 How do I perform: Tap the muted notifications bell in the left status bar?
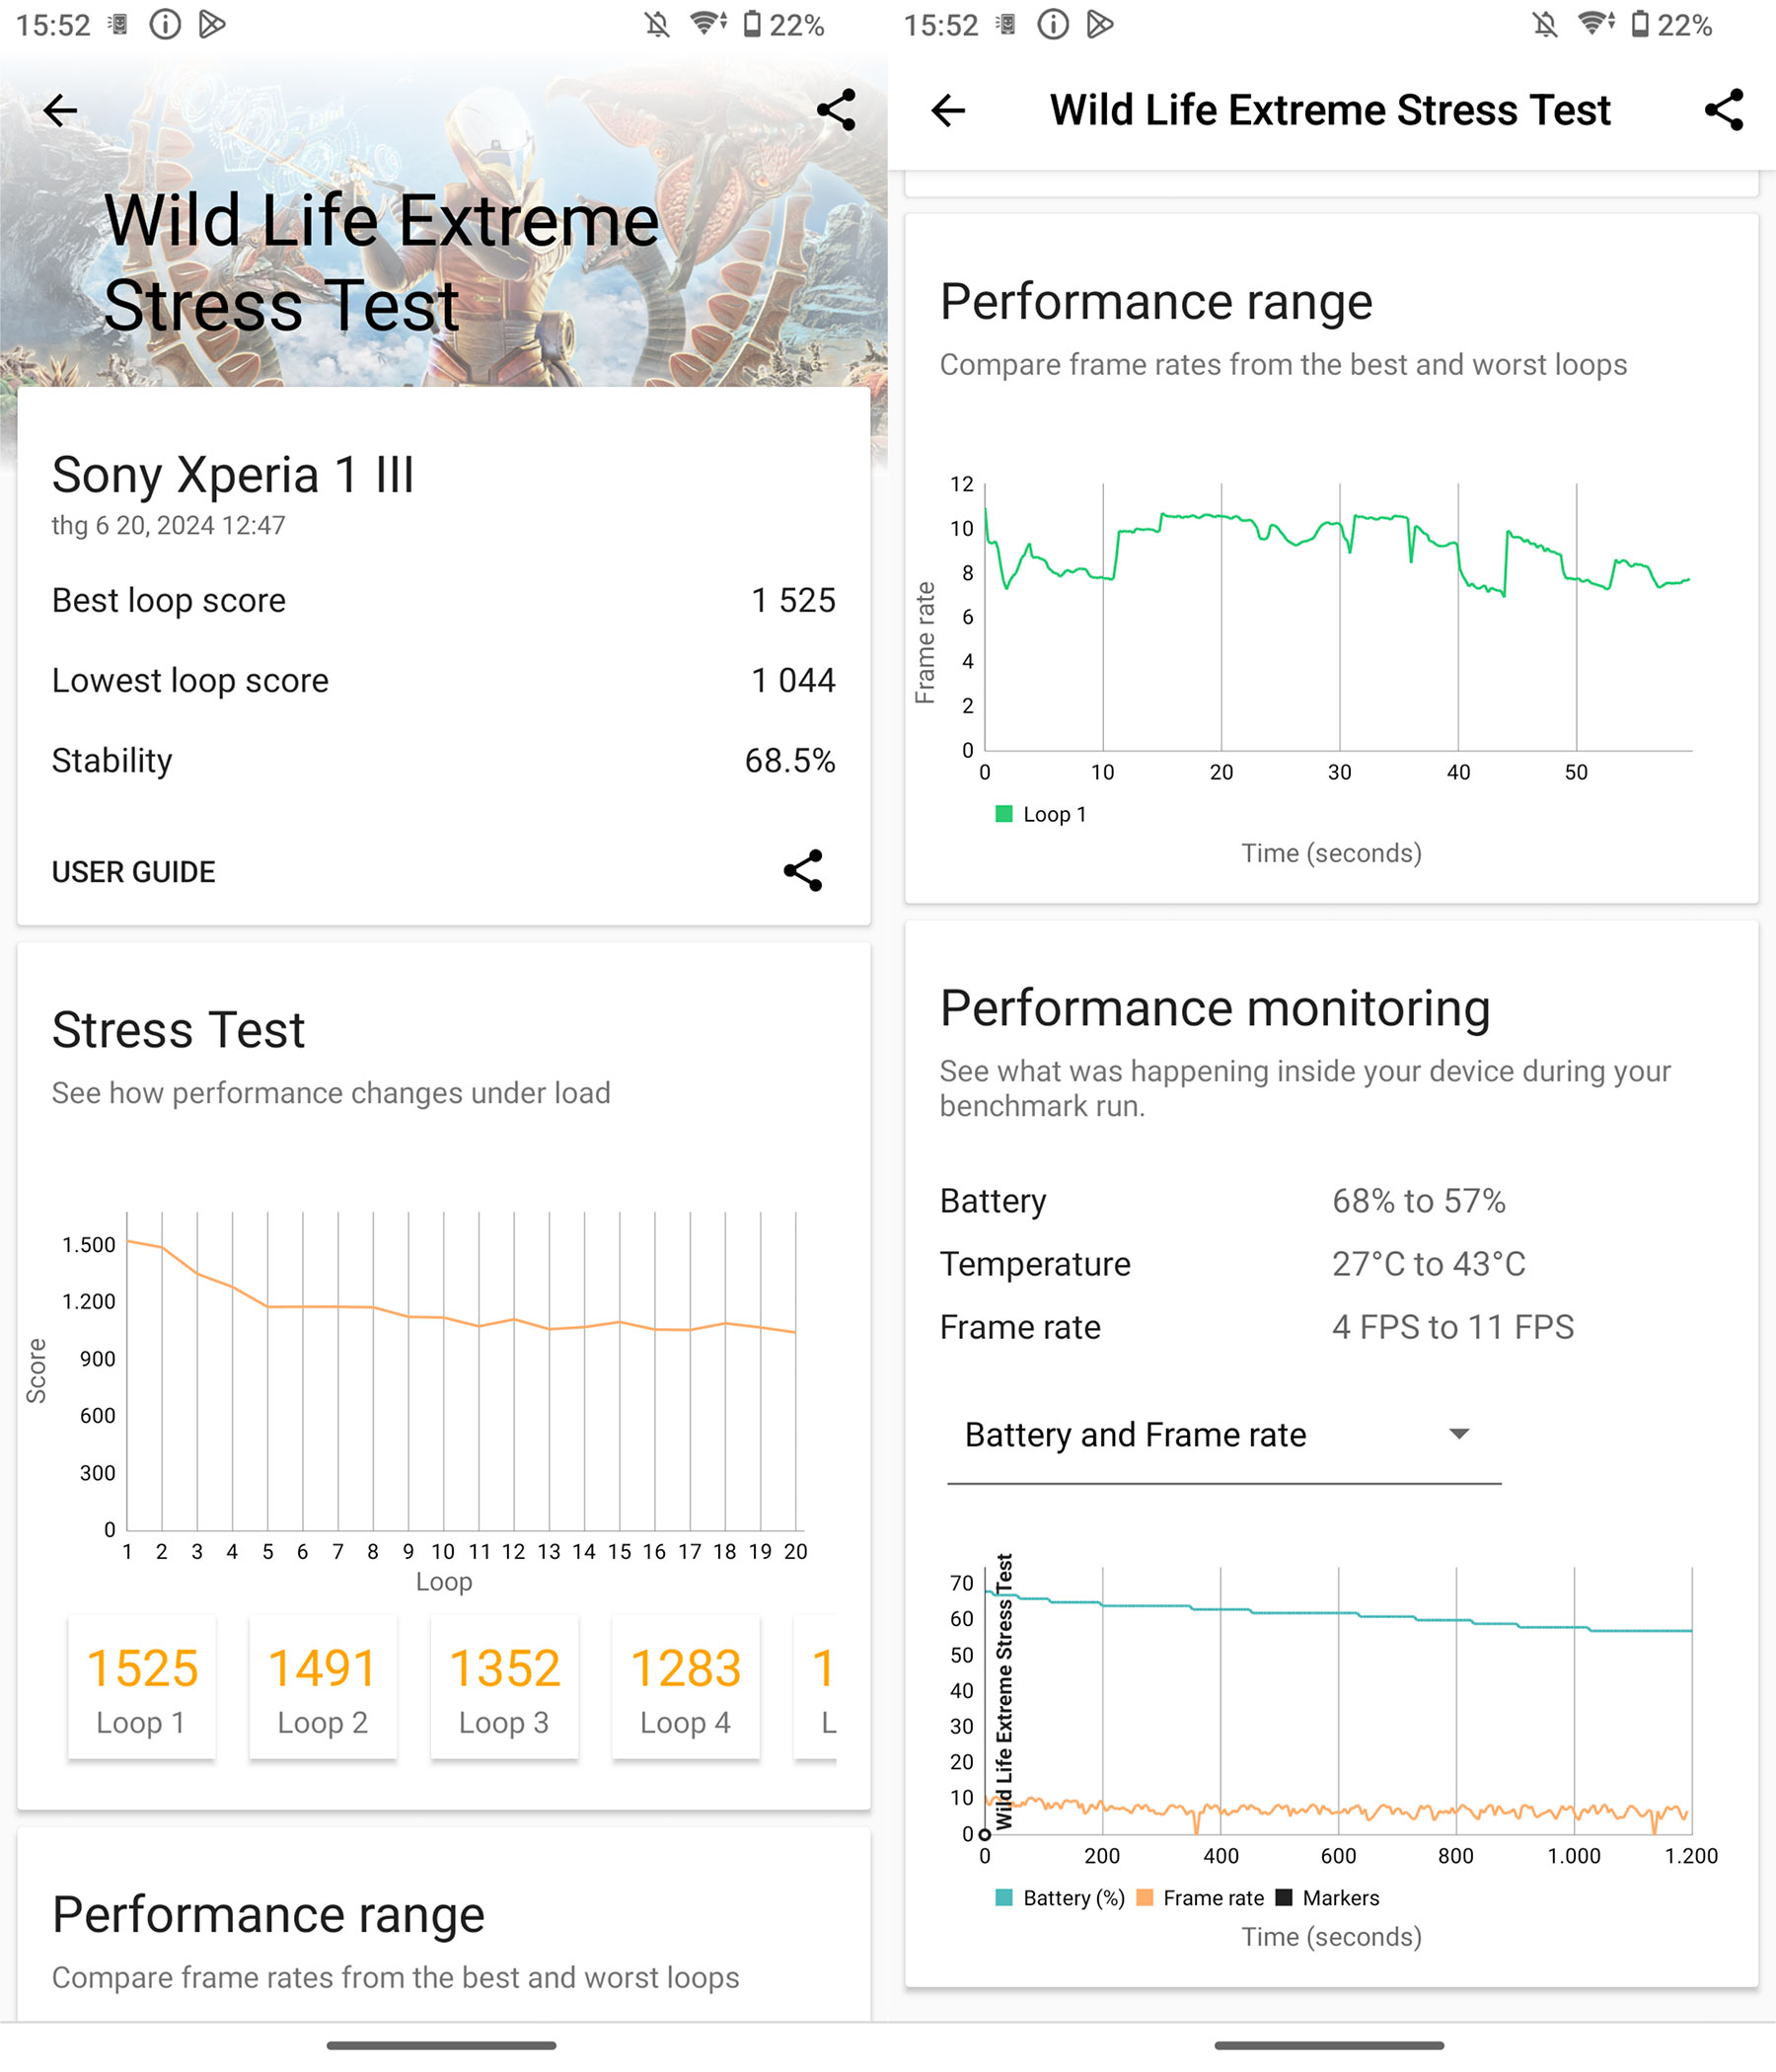pos(657,25)
